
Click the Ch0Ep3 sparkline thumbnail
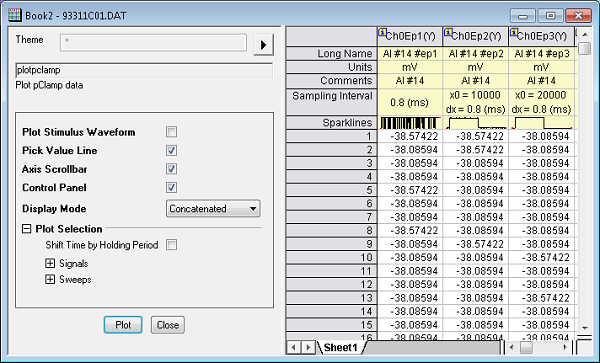point(541,123)
